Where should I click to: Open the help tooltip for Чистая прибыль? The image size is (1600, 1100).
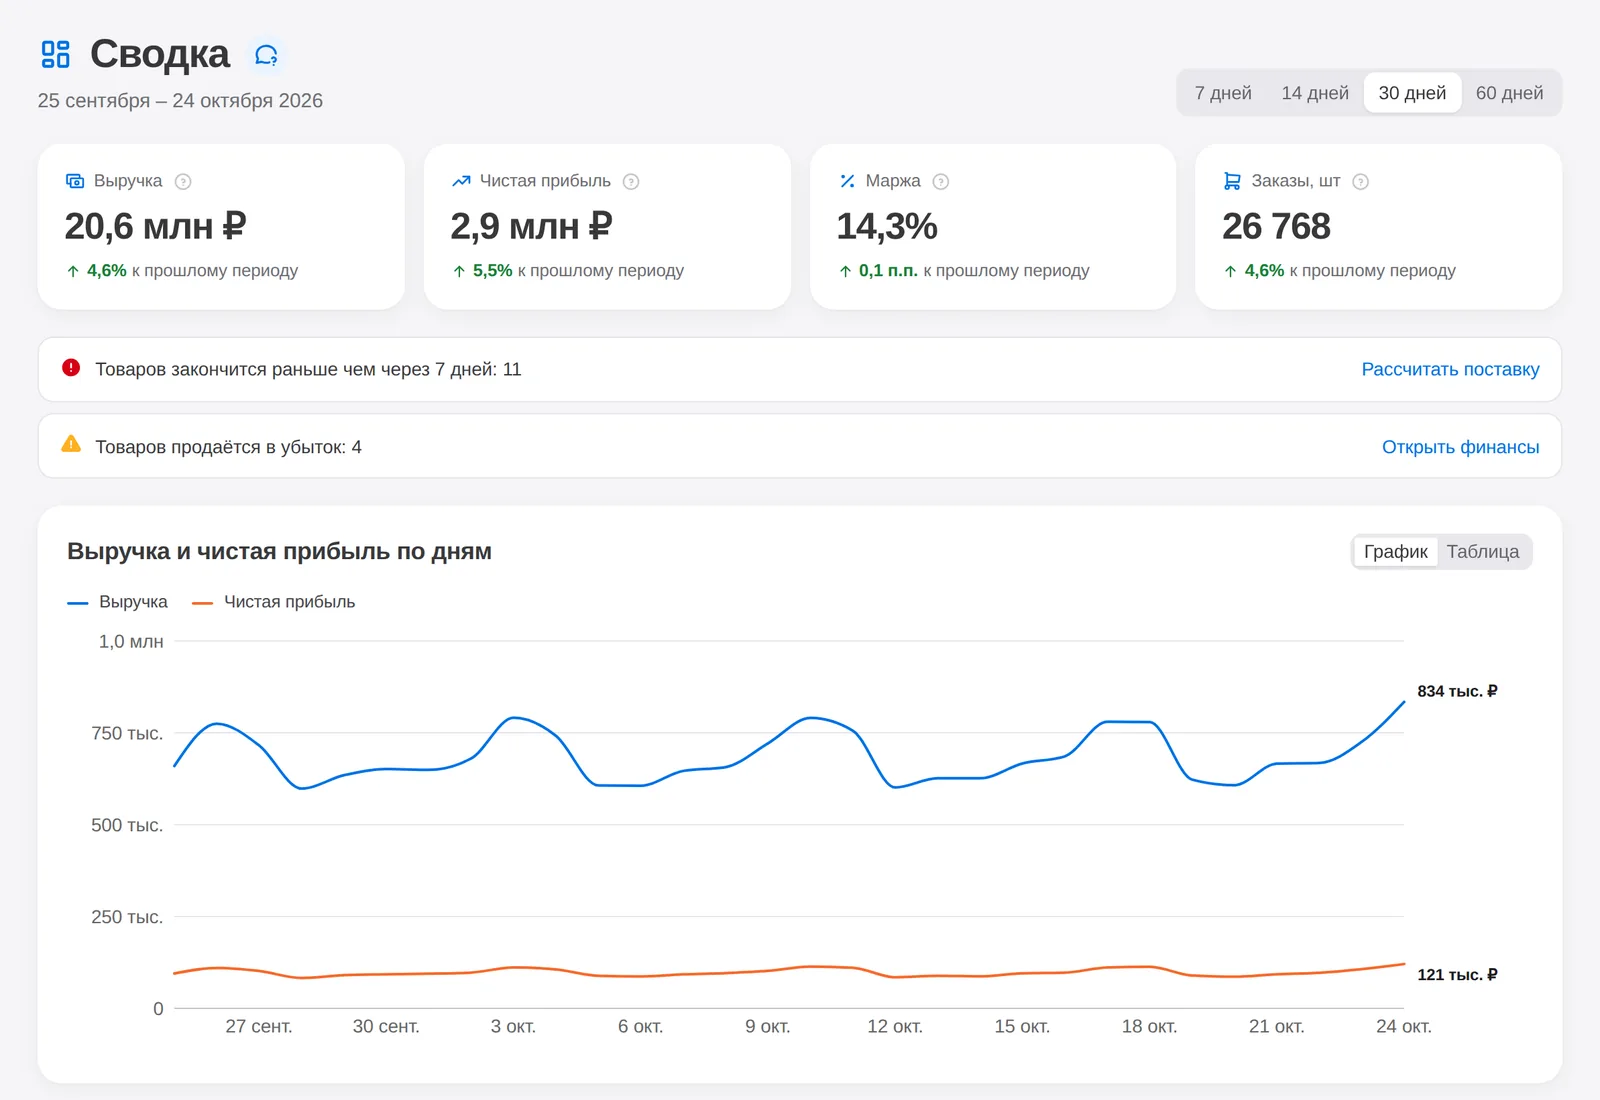631,181
